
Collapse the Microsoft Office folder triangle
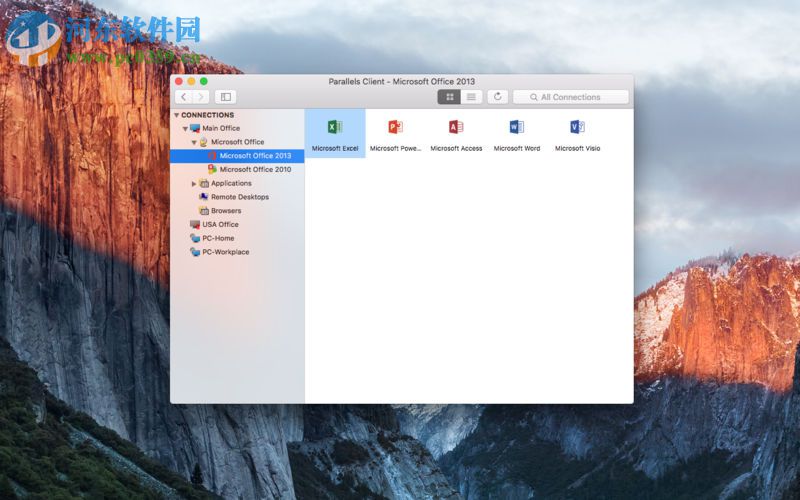(x=194, y=142)
